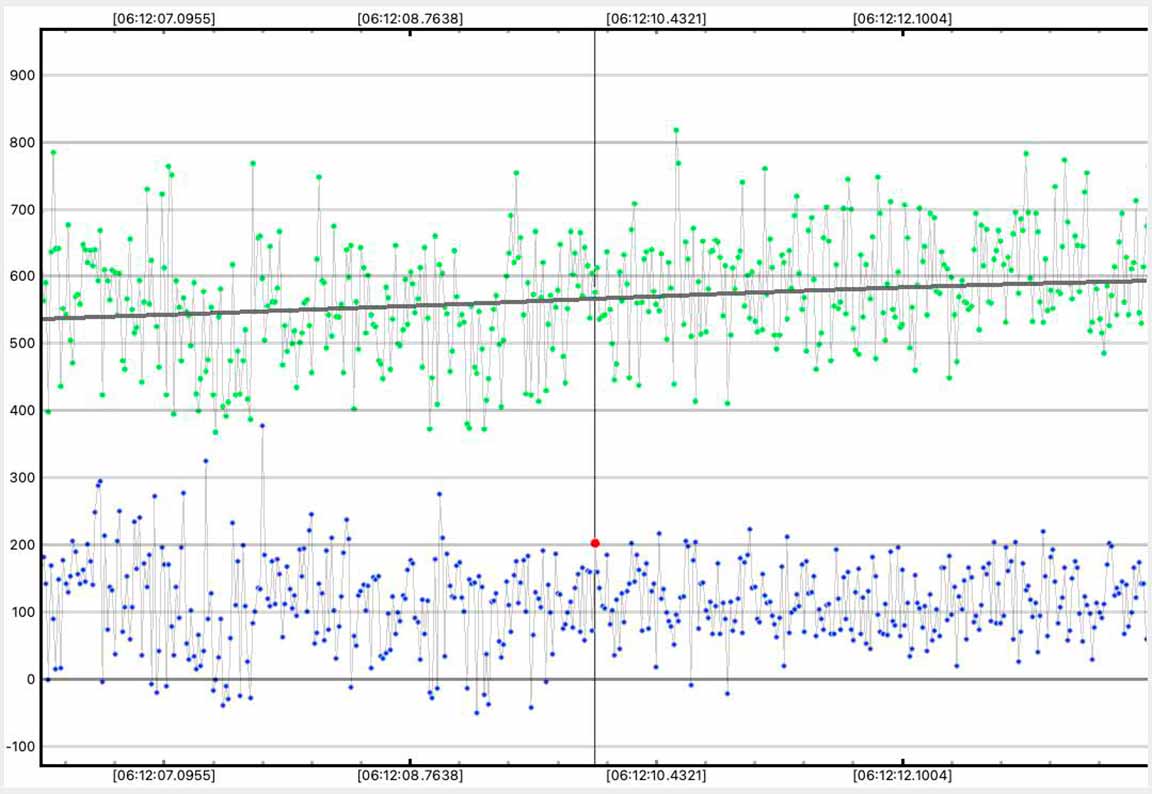
Task: Click the 300 Y-axis label
Action: (22, 478)
